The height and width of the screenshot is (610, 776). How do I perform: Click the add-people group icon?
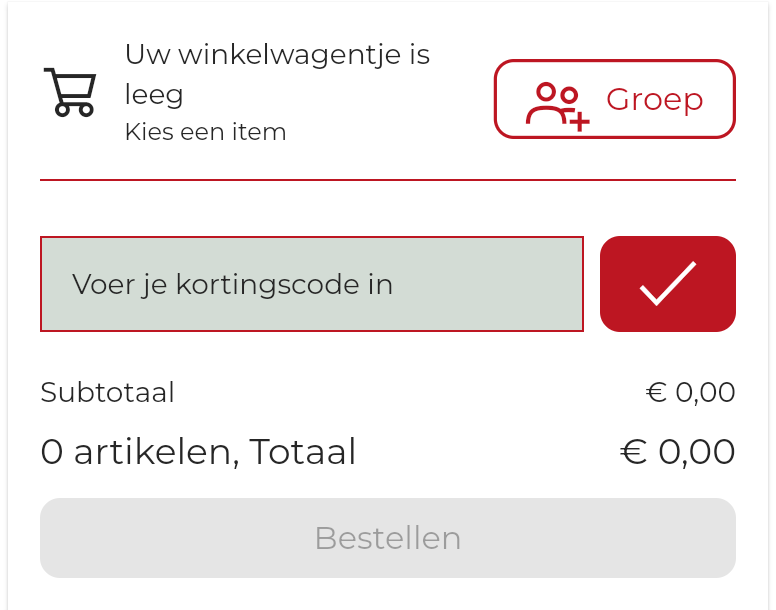[x=557, y=104]
